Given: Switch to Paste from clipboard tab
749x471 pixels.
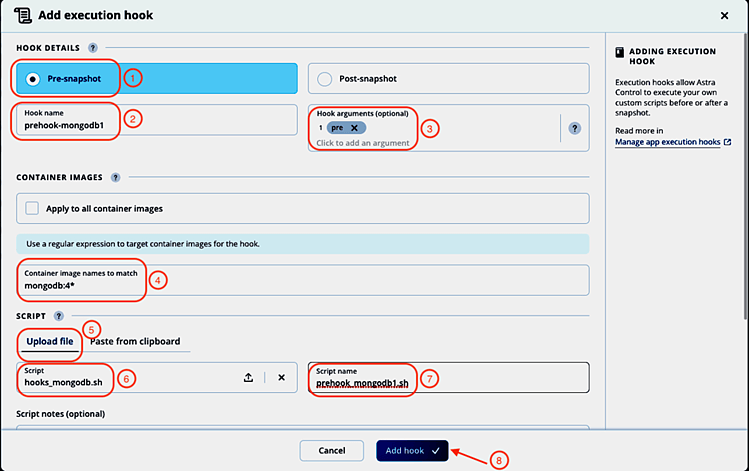Looking at the screenshot, I should click(x=135, y=341).
